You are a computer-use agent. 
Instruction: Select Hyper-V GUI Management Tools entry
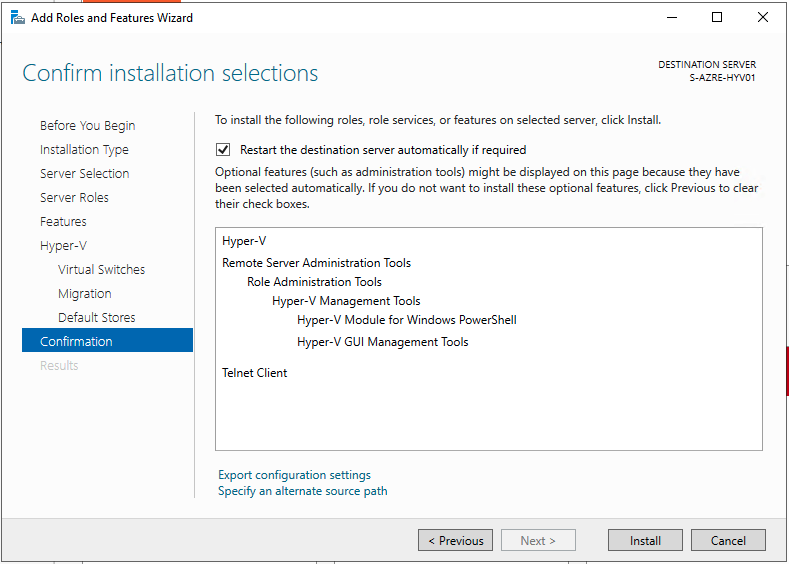[x=382, y=342]
